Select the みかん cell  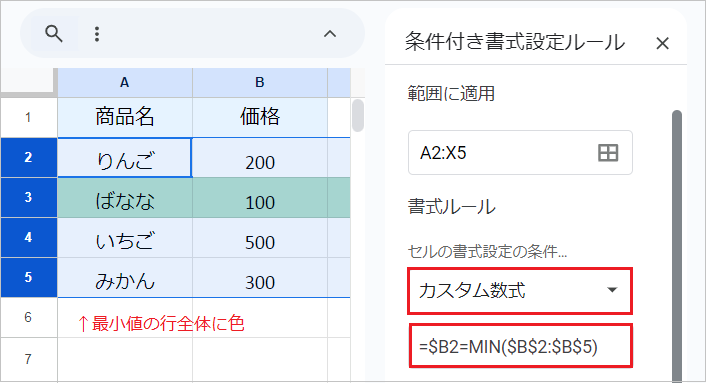[x=125, y=277]
